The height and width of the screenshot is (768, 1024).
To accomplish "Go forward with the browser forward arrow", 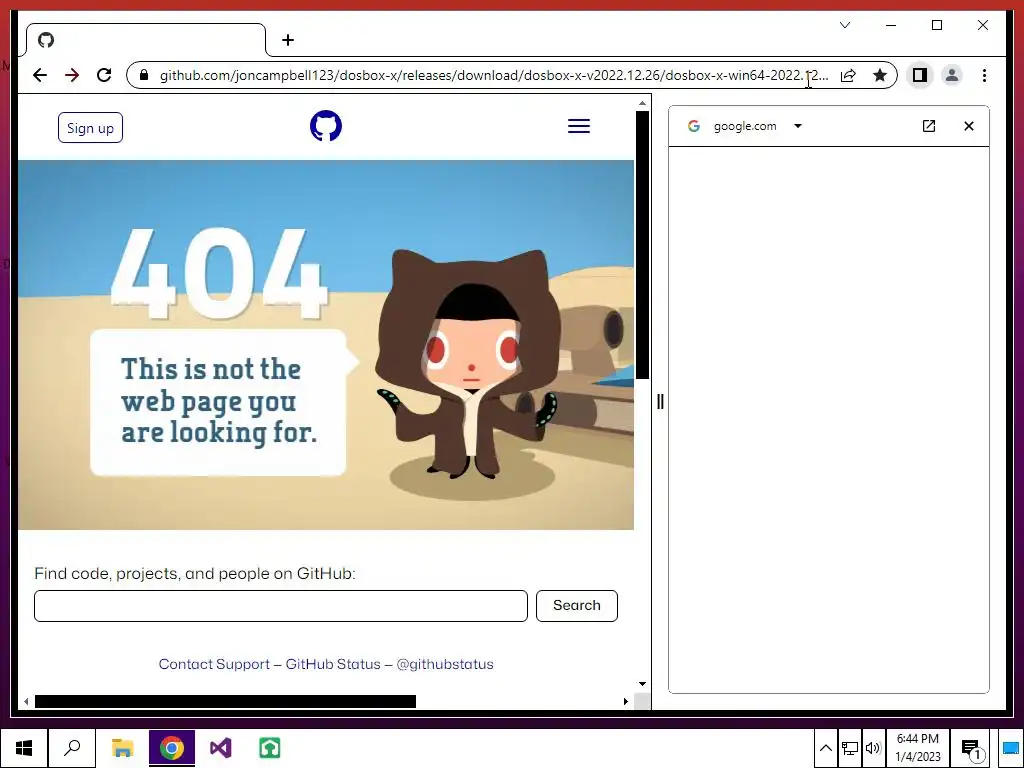I will pos(72,75).
